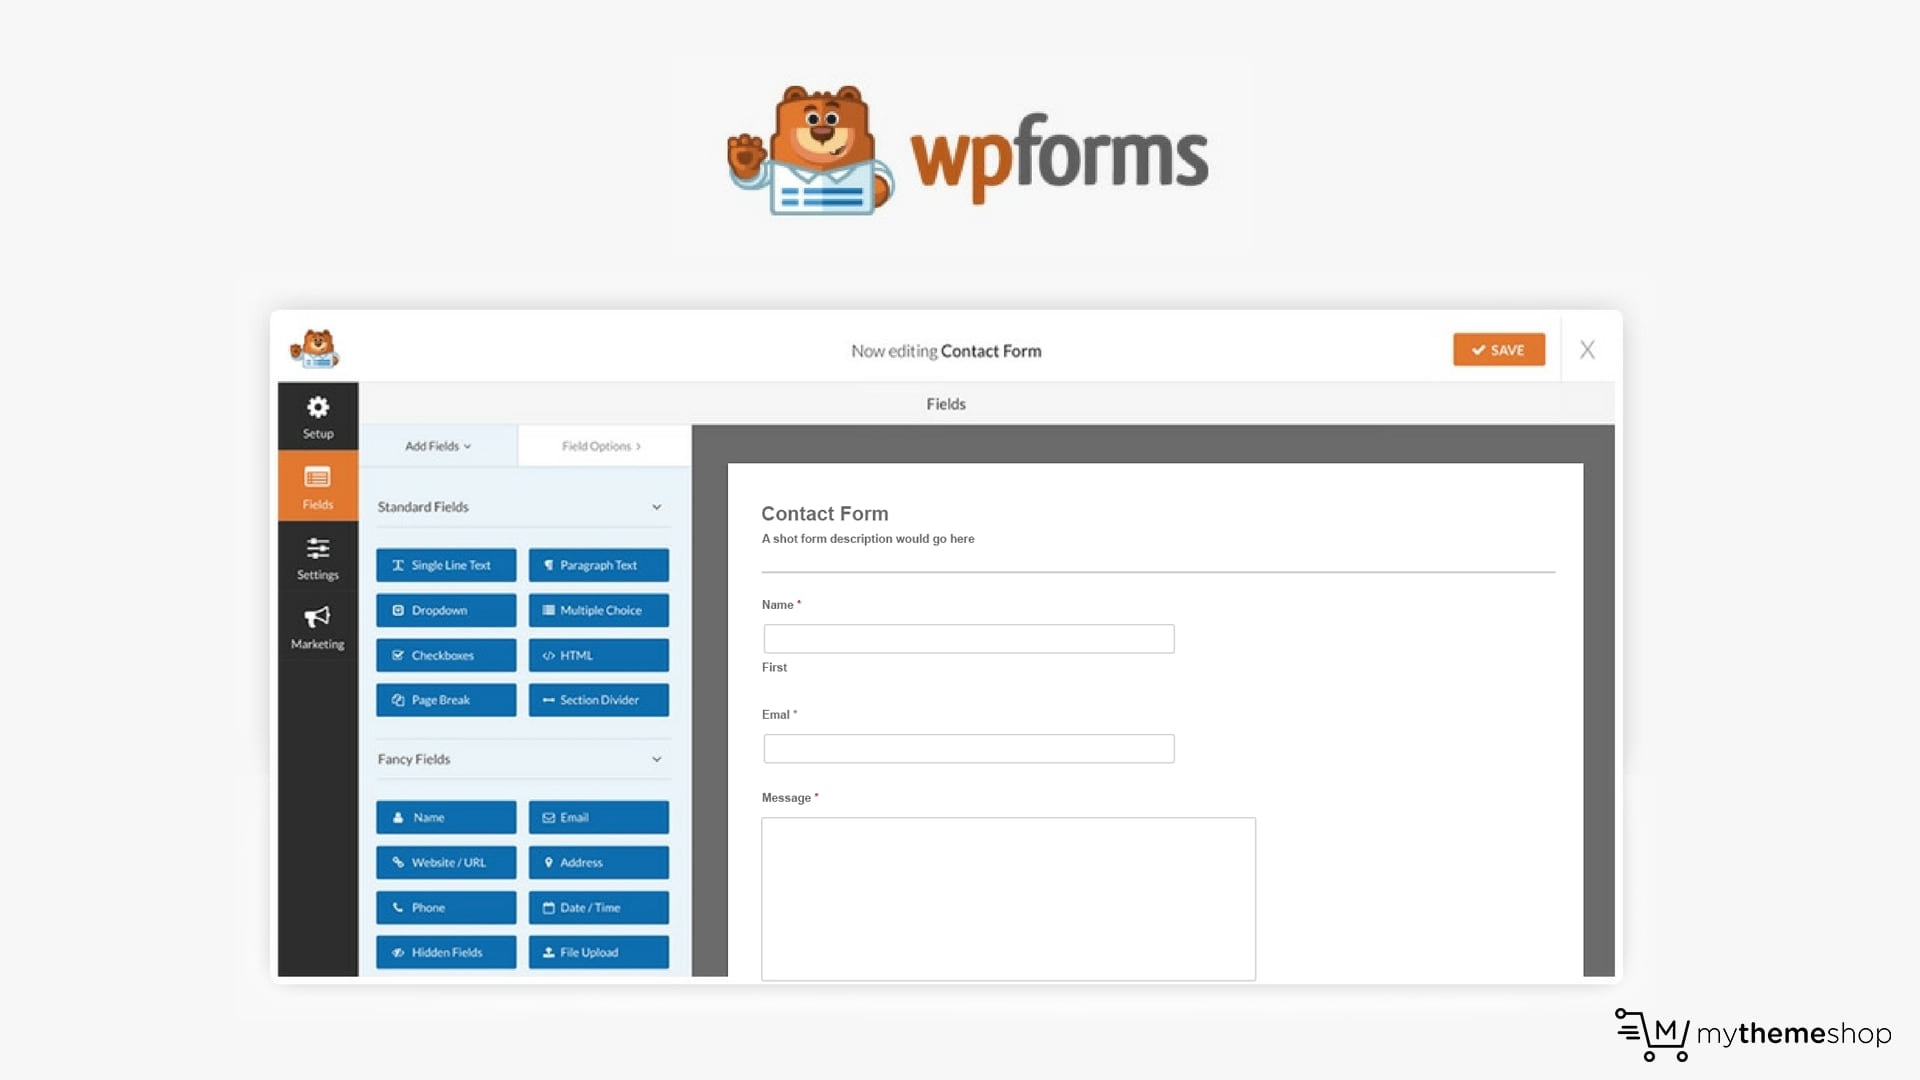Add a Website / URL field
The height and width of the screenshot is (1080, 1920).
(x=446, y=862)
